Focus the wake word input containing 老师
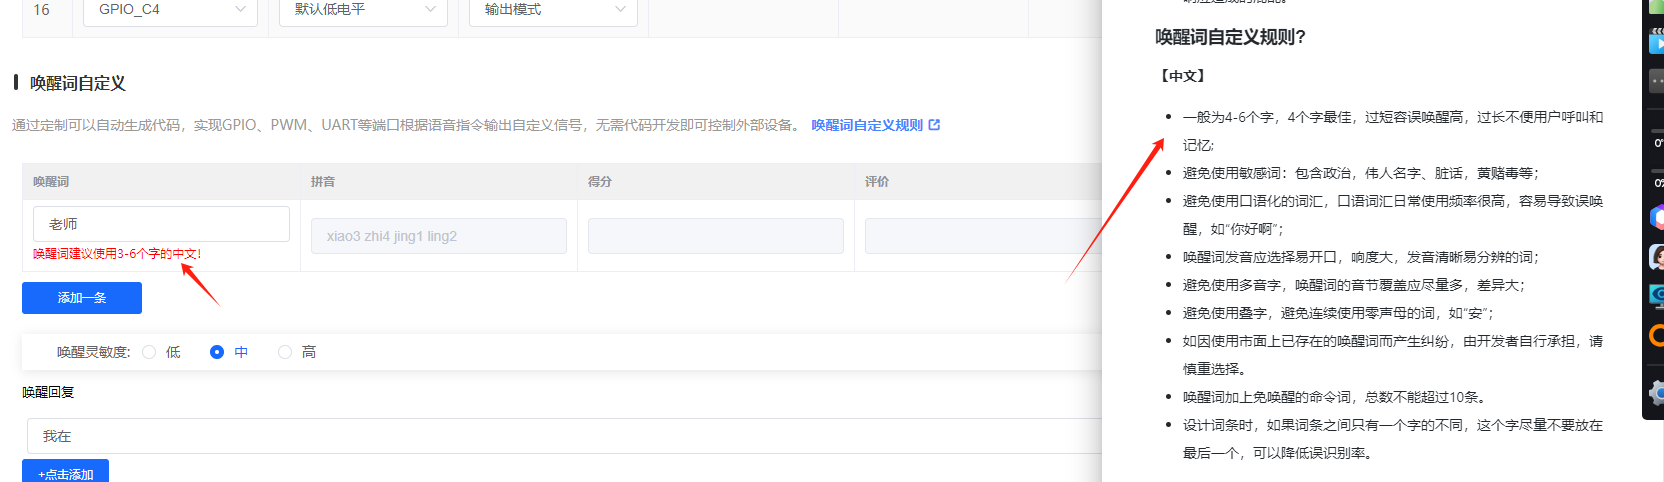The image size is (1664, 482). click(x=161, y=224)
